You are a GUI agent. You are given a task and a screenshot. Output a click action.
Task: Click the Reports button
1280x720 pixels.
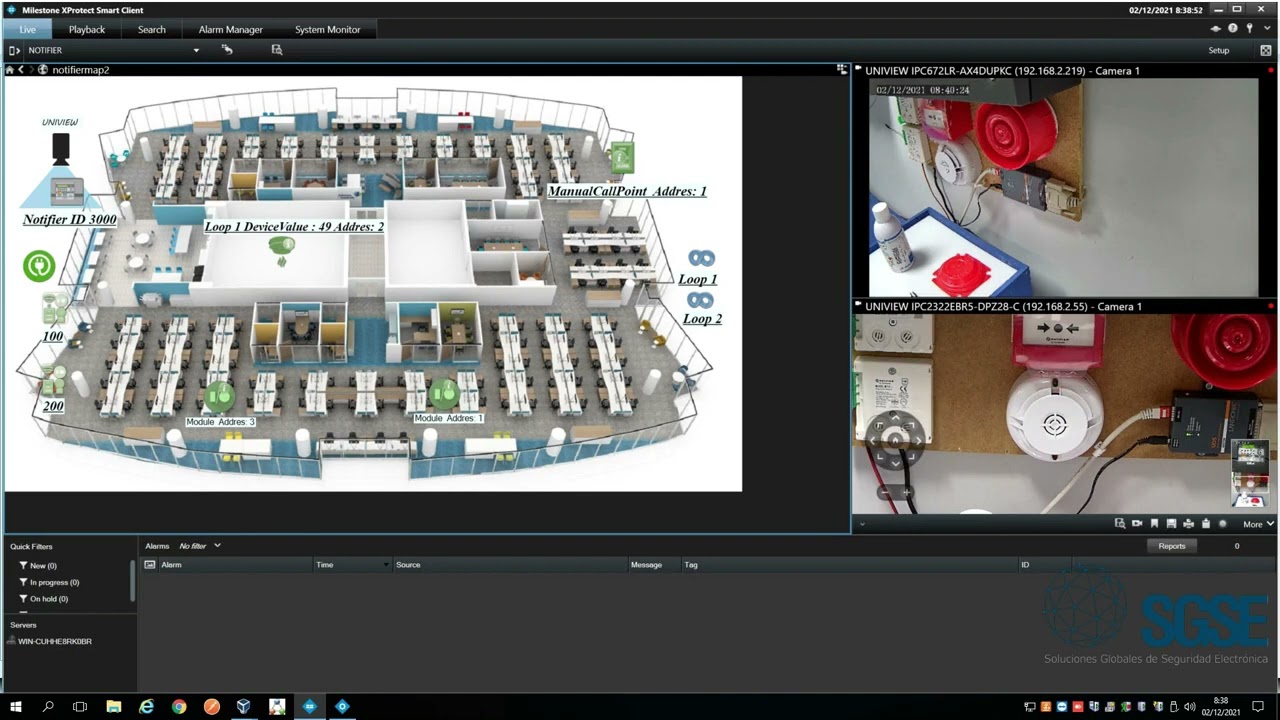[1172, 546]
